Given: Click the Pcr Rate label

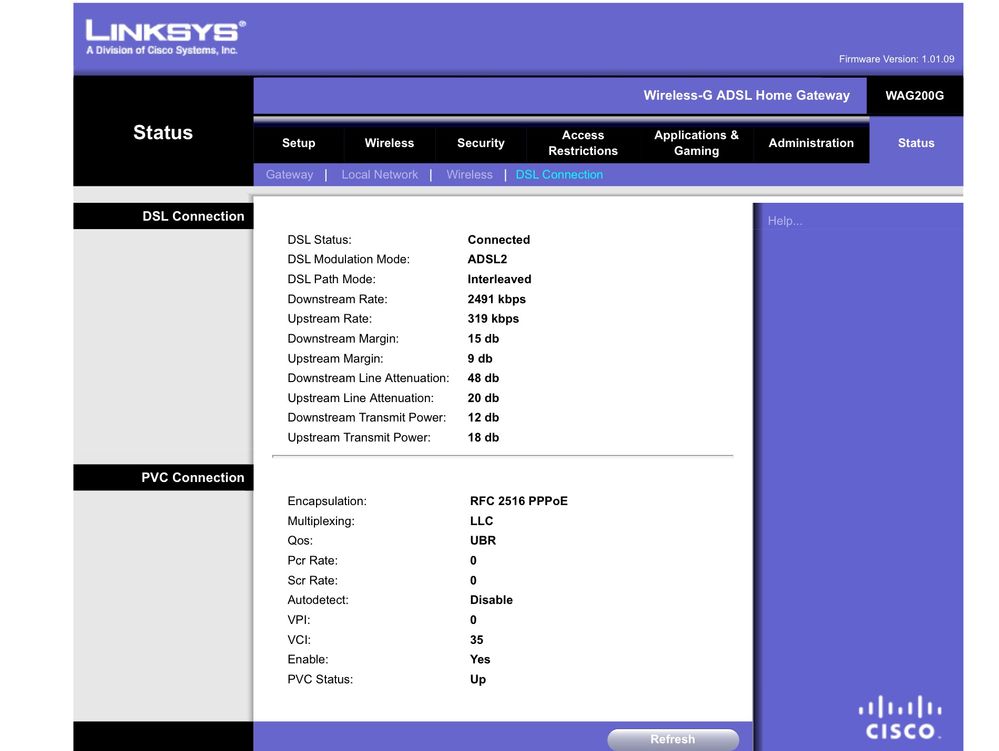Looking at the screenshot, I should 313,561.
